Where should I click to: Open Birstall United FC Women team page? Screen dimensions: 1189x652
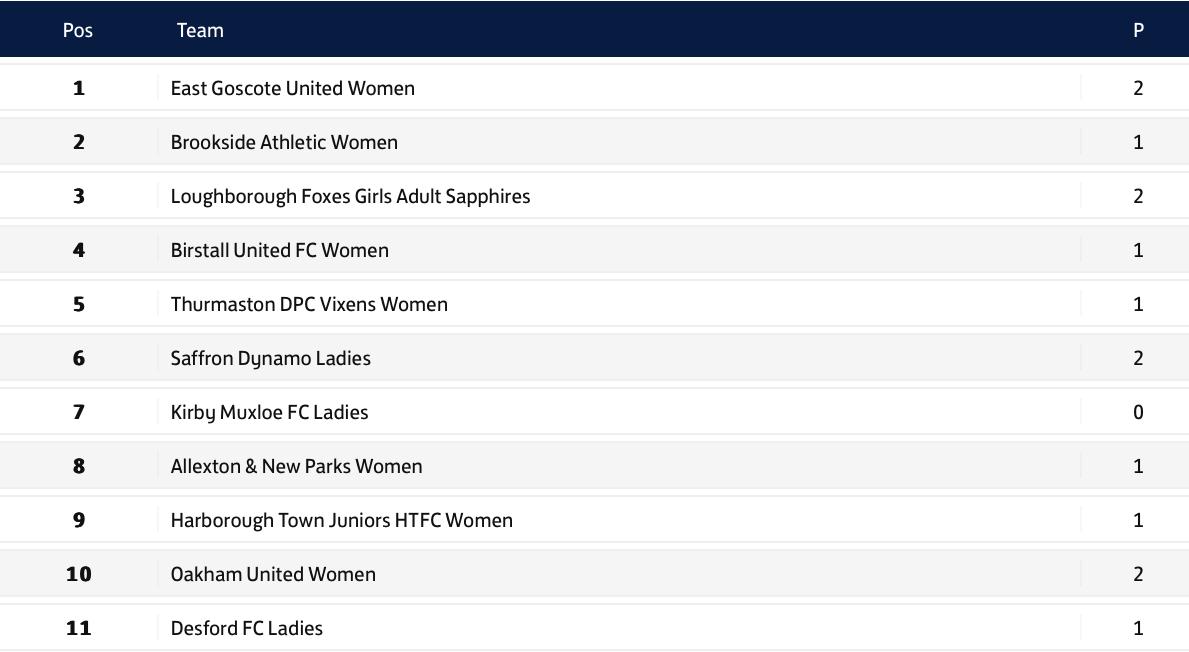coord(279,250)
